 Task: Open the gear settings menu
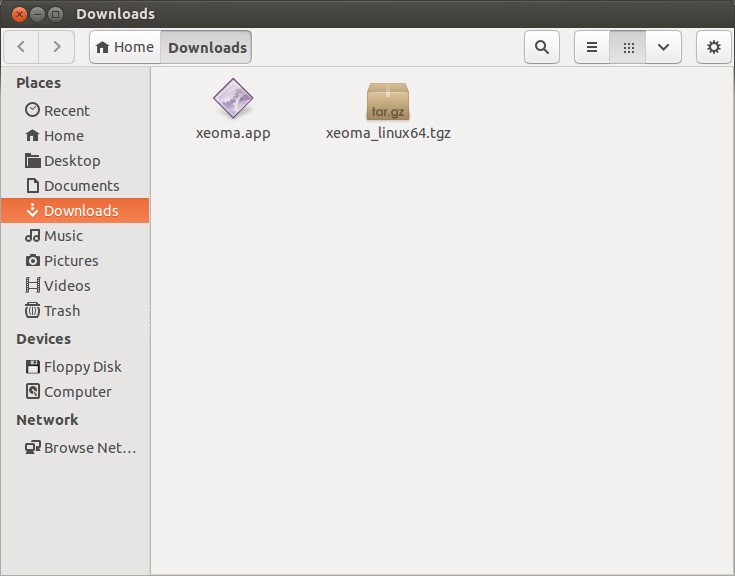[713, 47]
